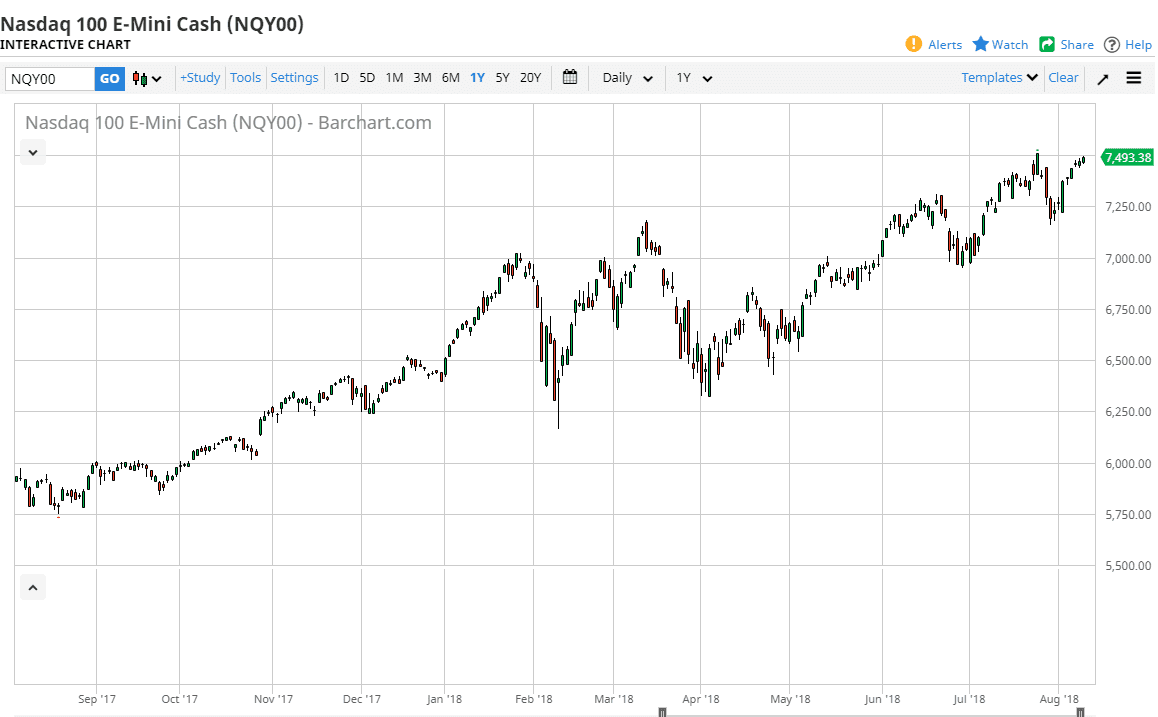Viewport: 1158px width, 717px height.
Task: Open the hamburger menu icon
Action: click(x=1134, y=78)
